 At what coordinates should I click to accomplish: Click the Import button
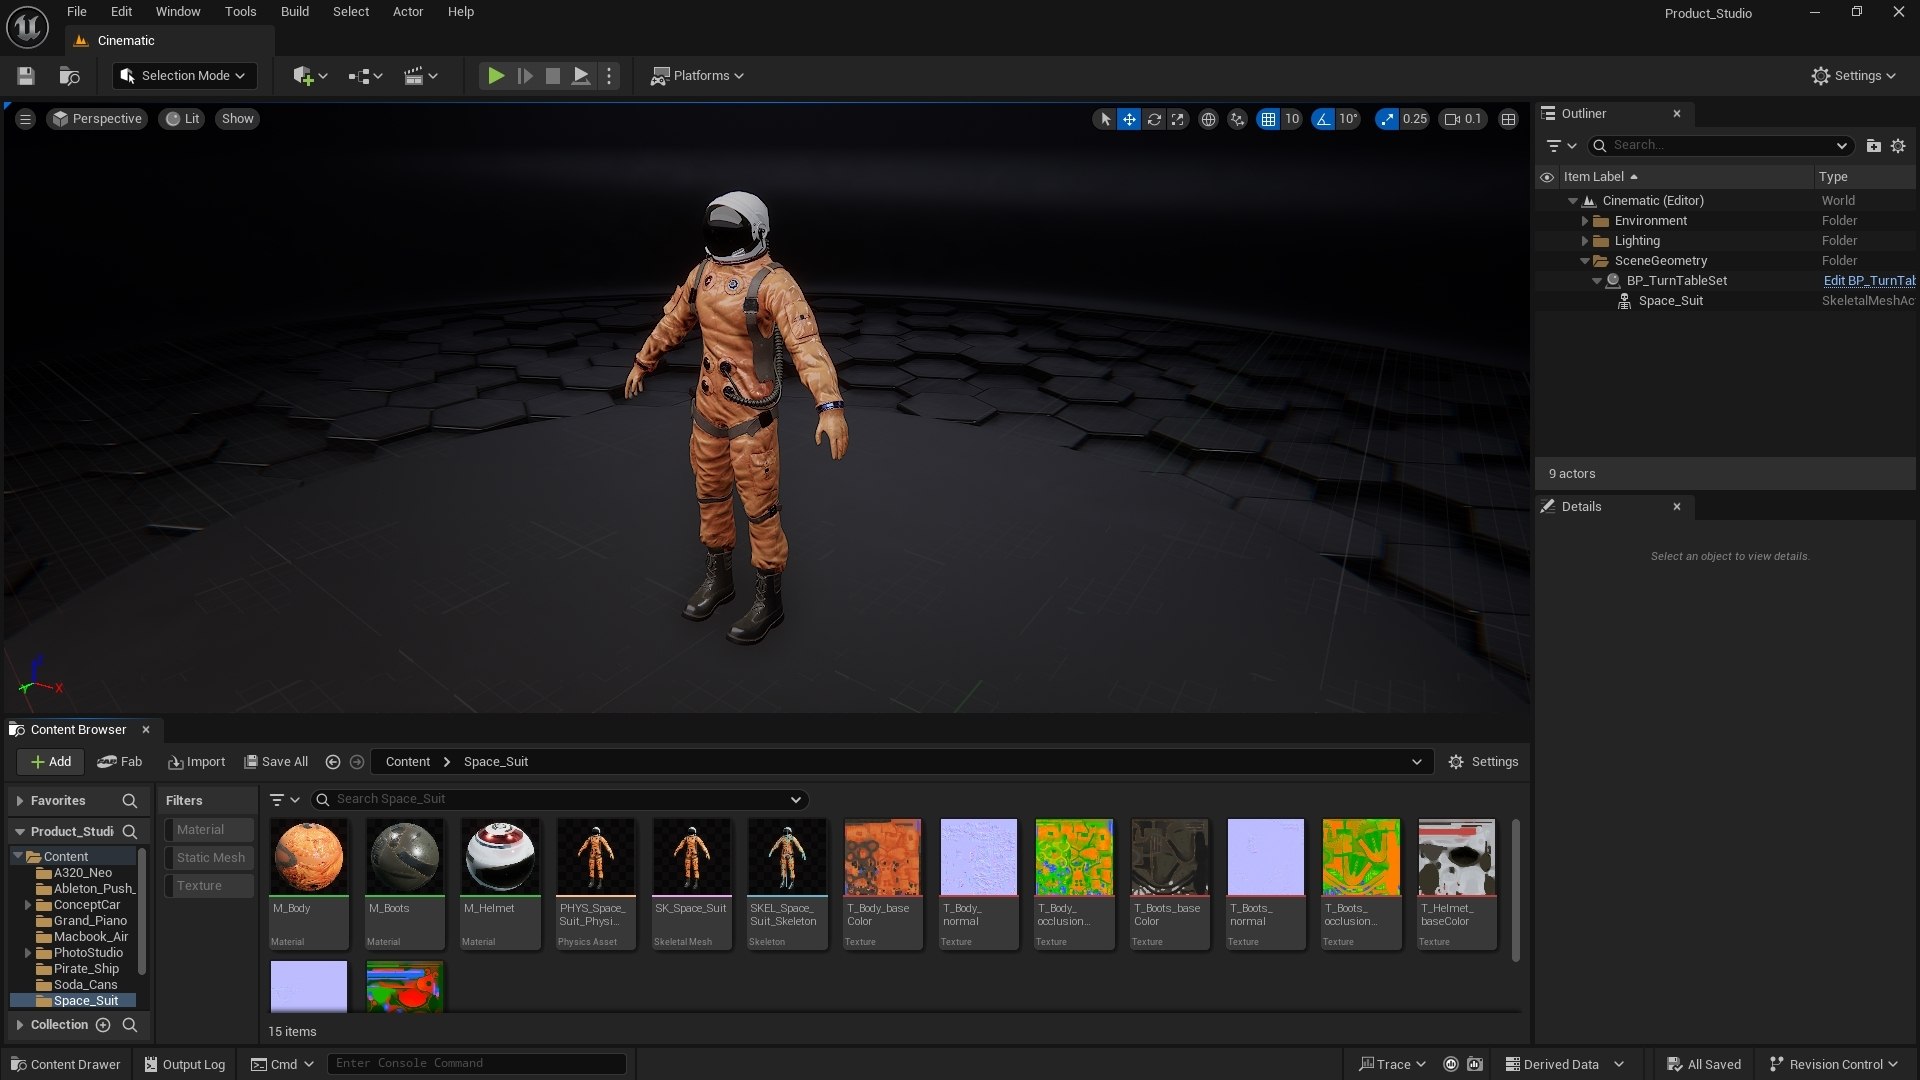[x=197, y=762]
